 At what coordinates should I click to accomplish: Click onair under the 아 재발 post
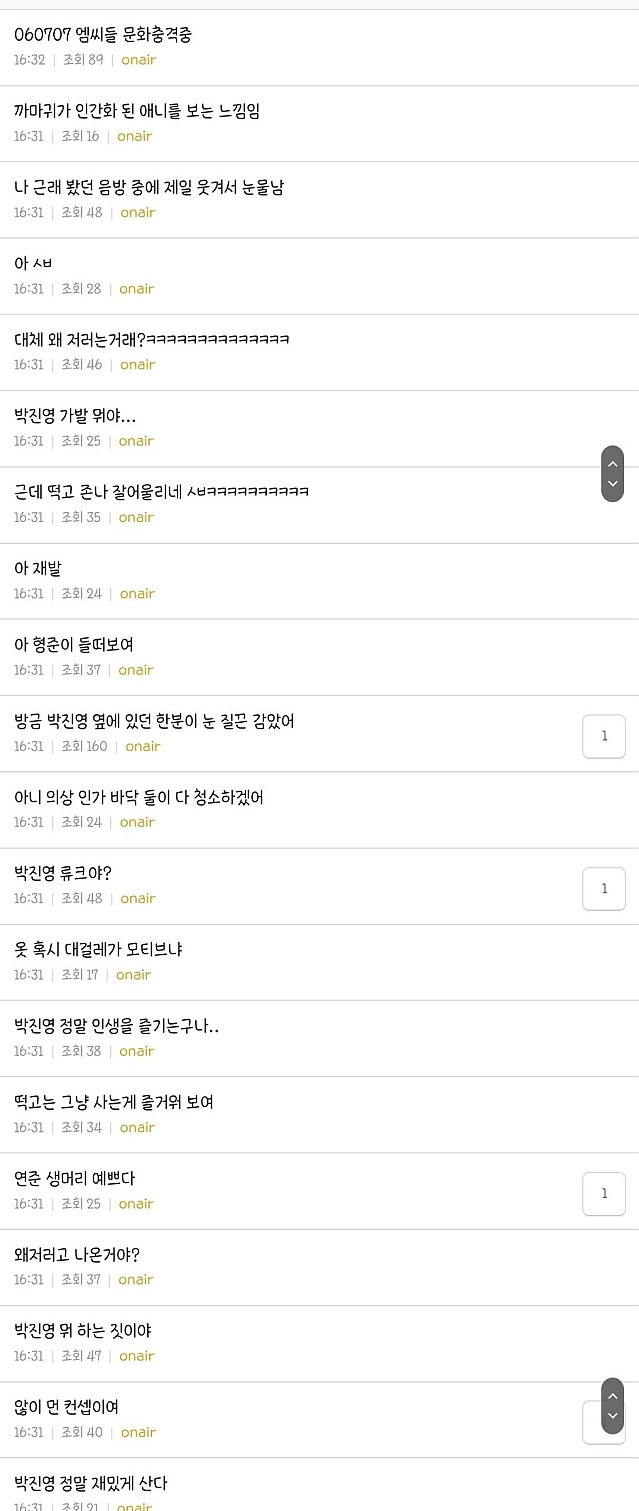(136, 593)
